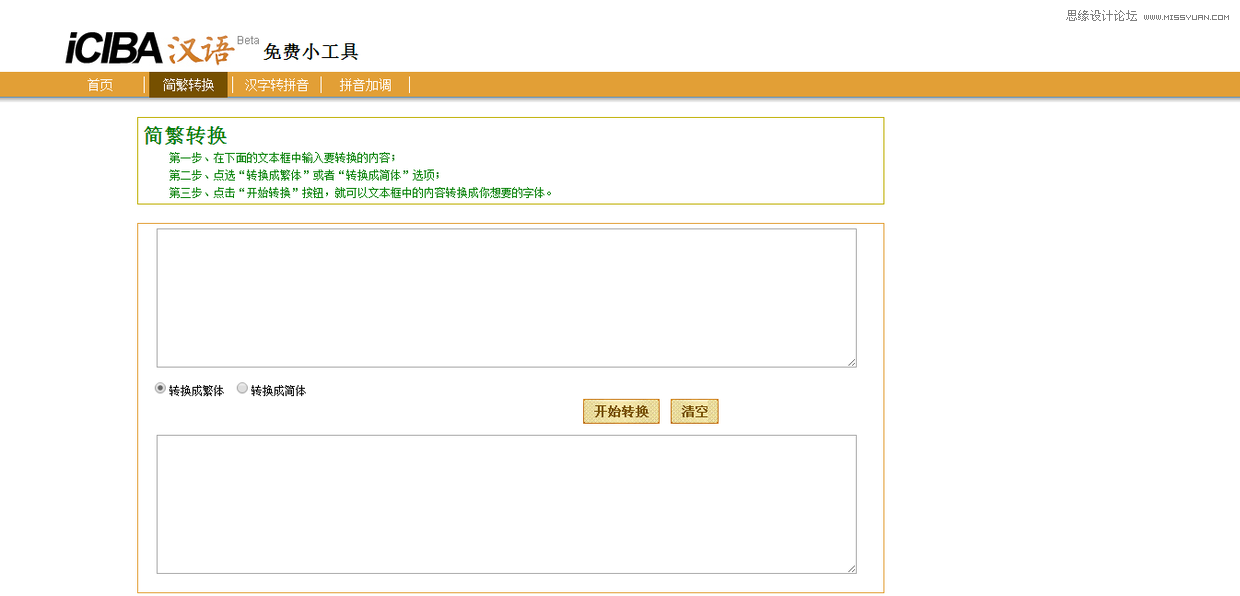Choose the 转换成简体 radio option
1240x596 pixels.
(242, 388)
